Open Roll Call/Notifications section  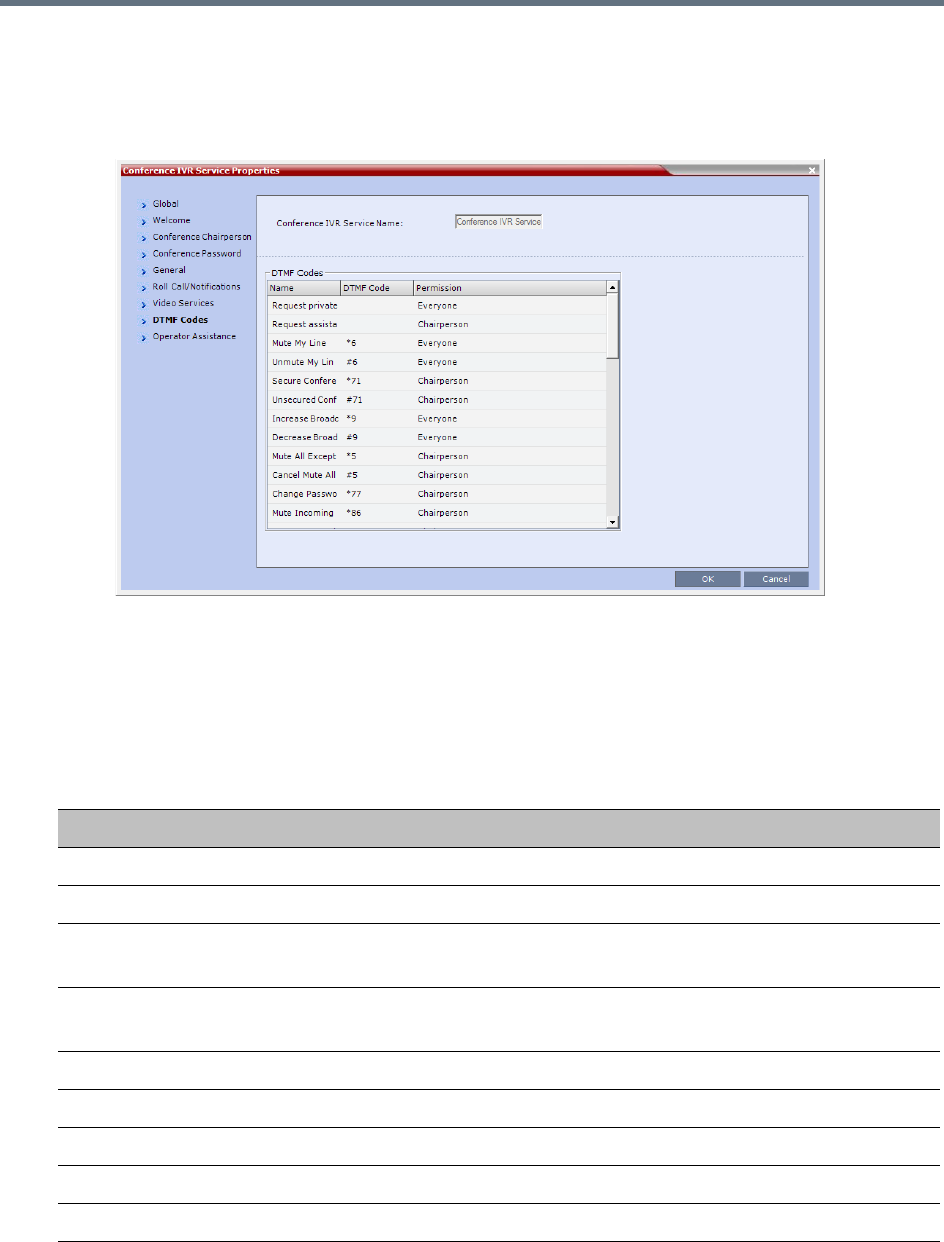pos(196,287)
